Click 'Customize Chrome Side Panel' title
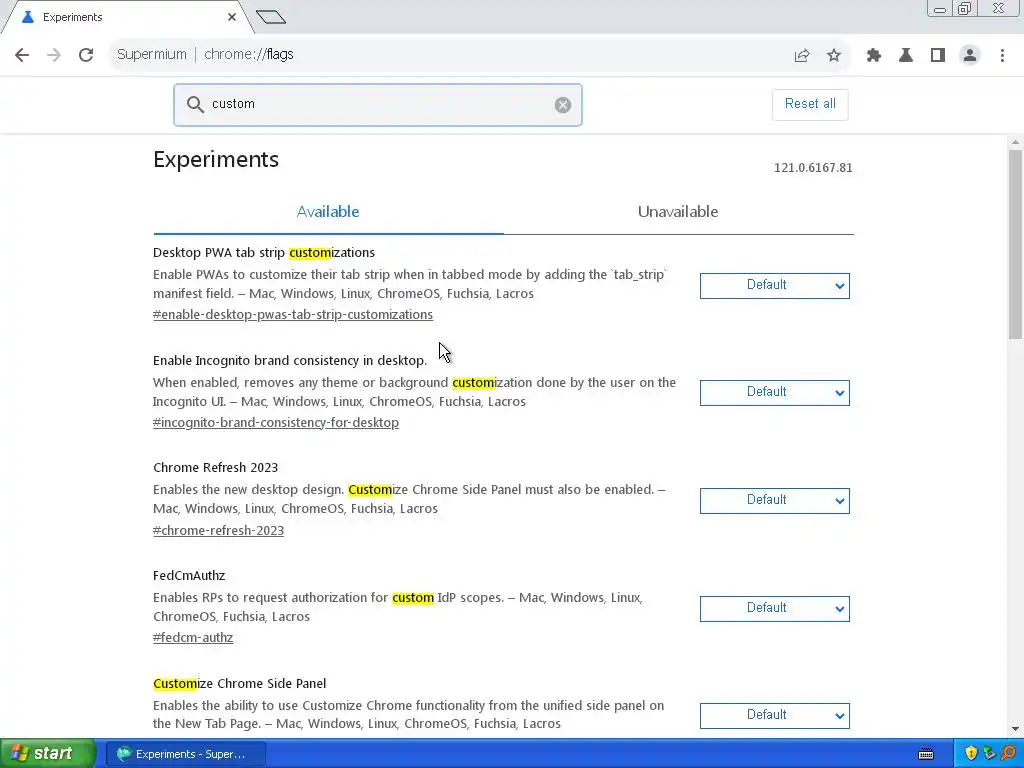1024x768 pixels. [240, 683]
